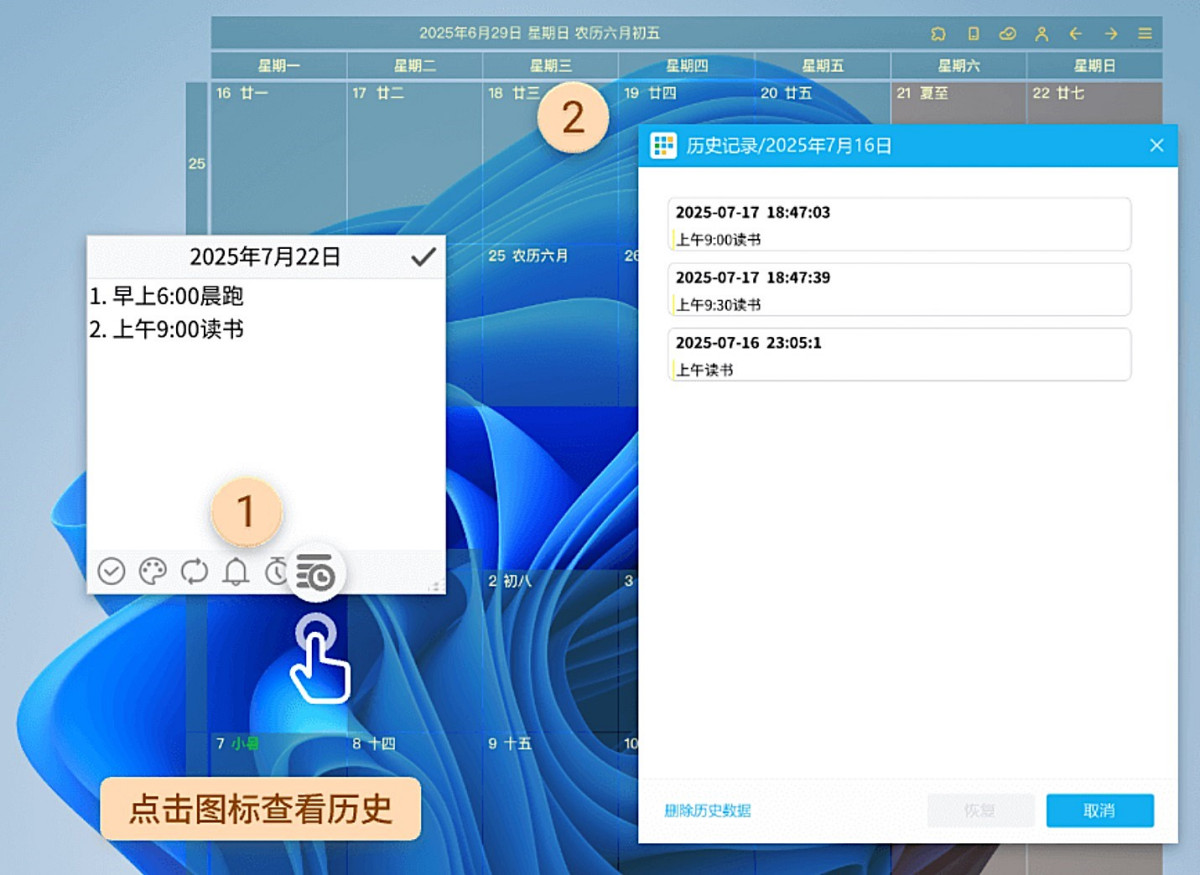The height and width of the screenshot is (875, 1200).
Task: Go to next month with right arrow
Action: coord(1110,33)
